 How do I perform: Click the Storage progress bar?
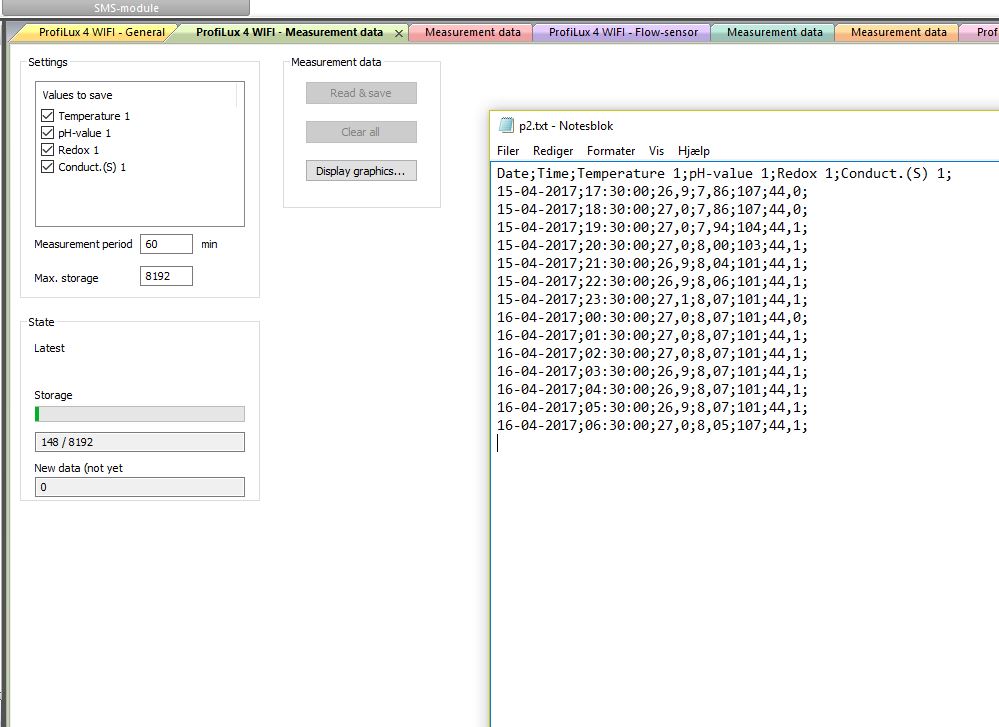(139, 414)
